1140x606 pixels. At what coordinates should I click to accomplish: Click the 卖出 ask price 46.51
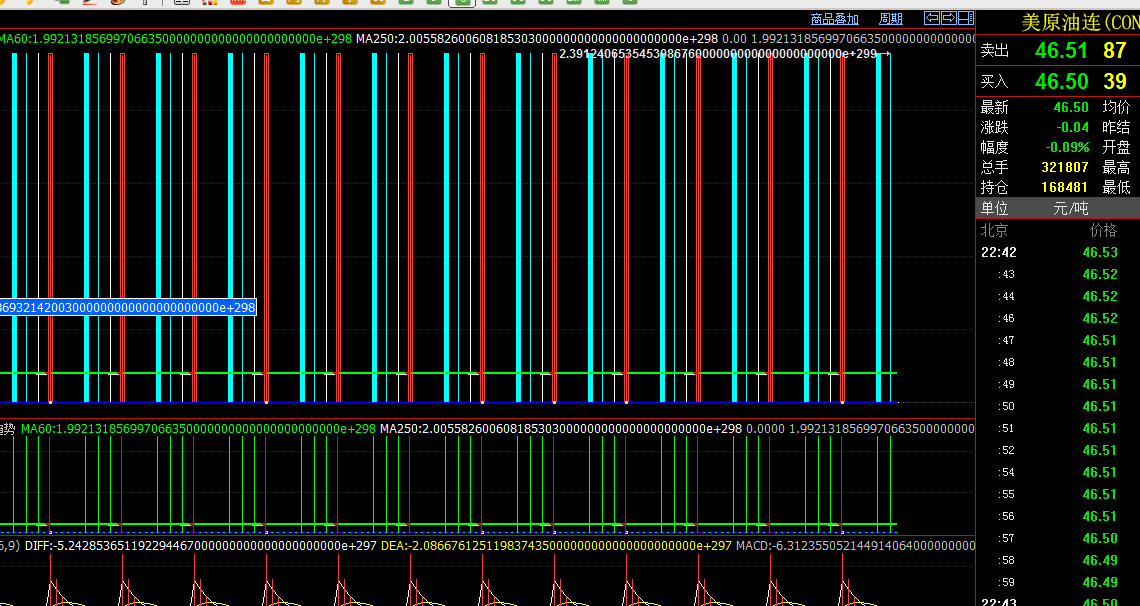click(x=1061, y=51)
